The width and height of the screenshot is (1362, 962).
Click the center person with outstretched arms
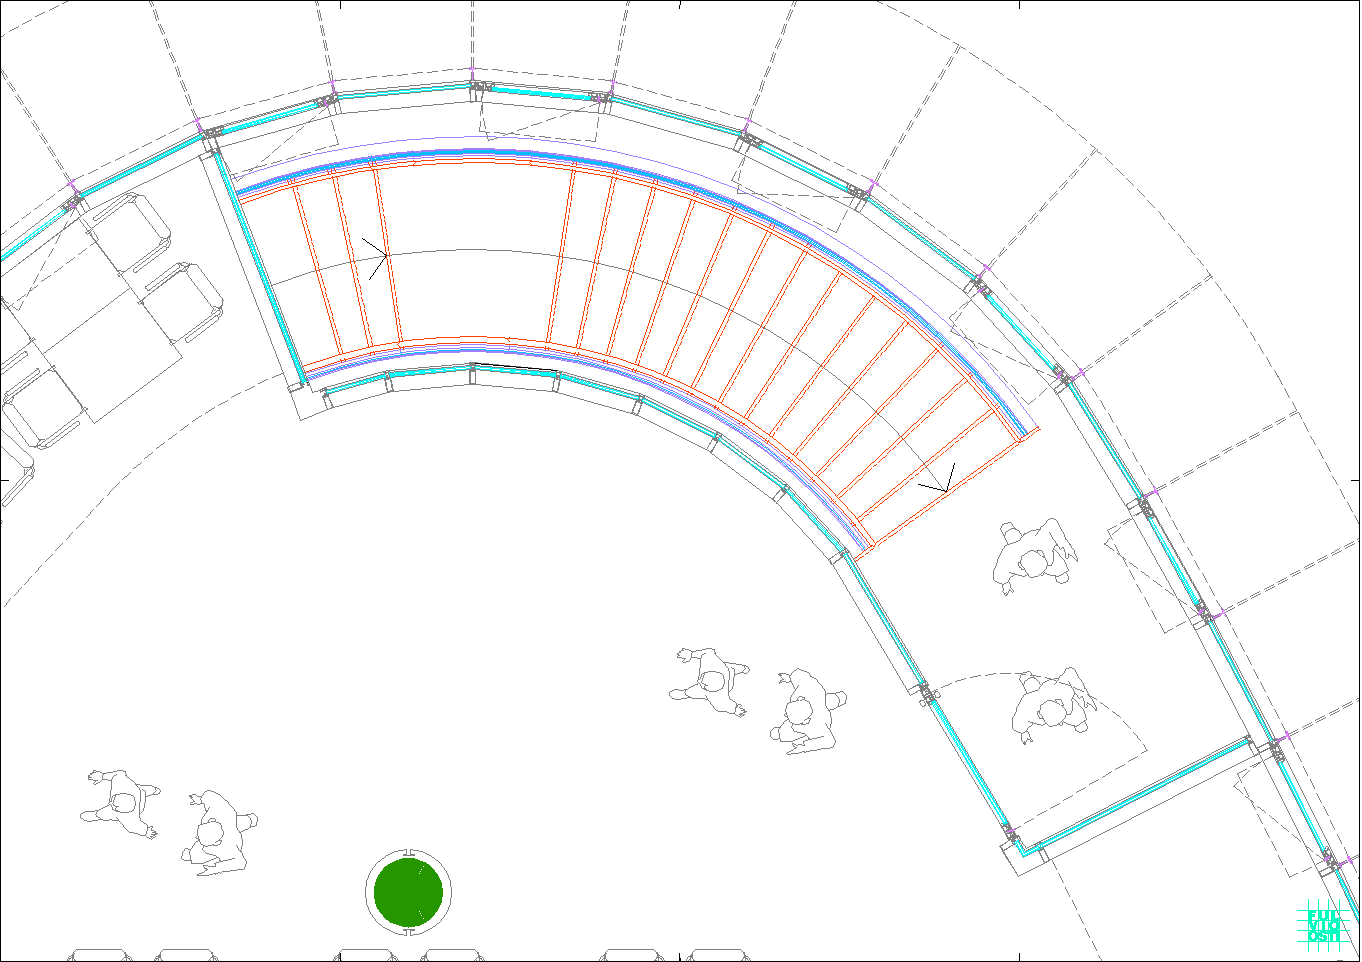coord(712,683)
